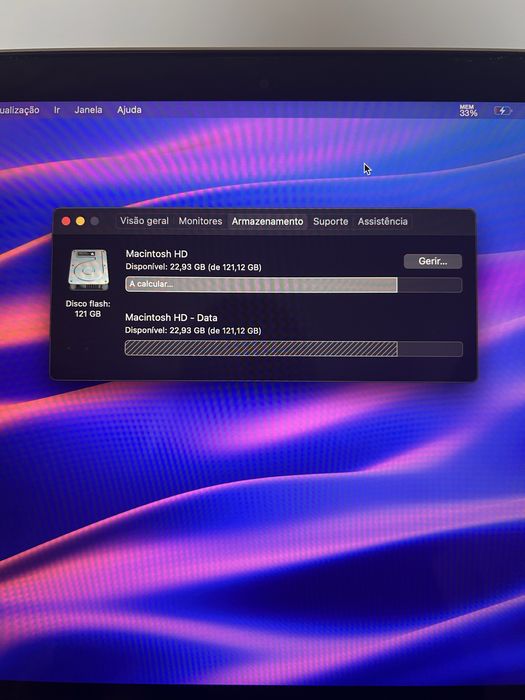Click the MEM 33% memory status item
This screenshot has width=525, height=700.
468,110
